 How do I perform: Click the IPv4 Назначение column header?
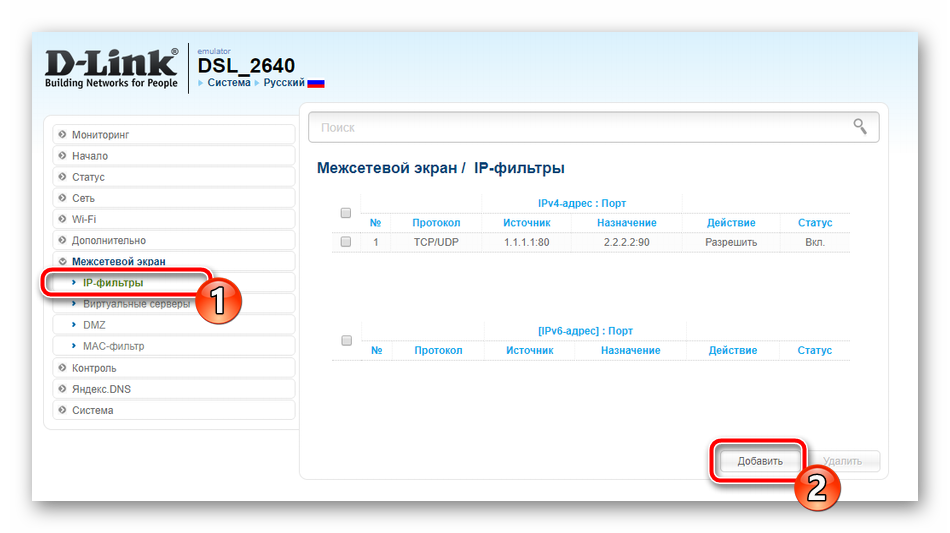click(x=626, y=223)
